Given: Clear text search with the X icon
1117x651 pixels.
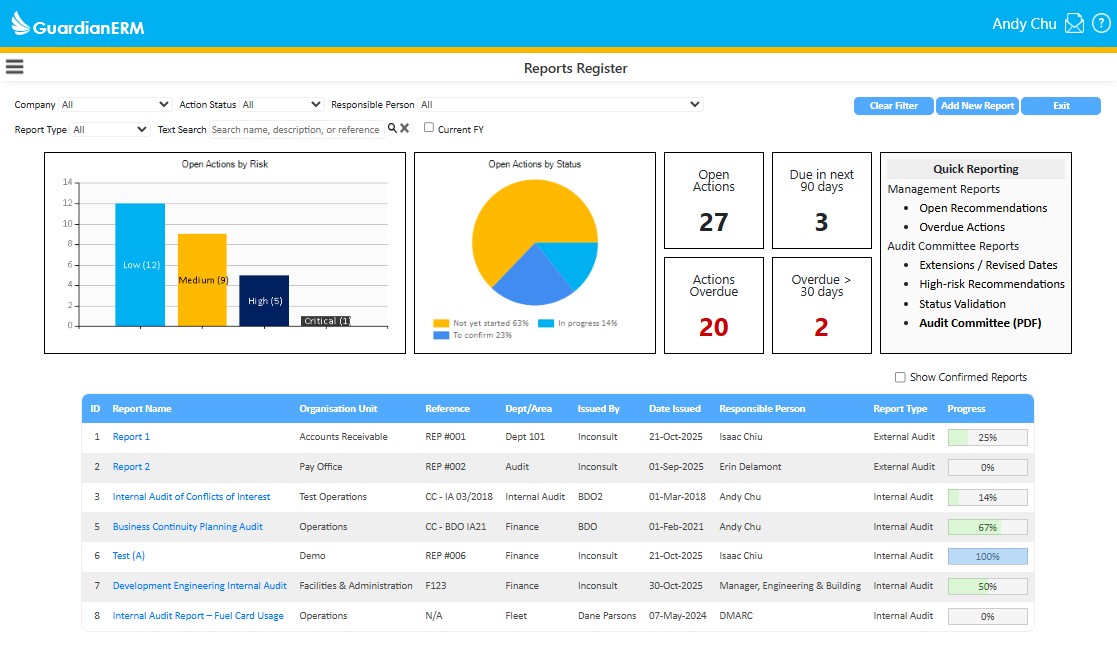Looking at the screenshot, I should click(x=405, y=129).
